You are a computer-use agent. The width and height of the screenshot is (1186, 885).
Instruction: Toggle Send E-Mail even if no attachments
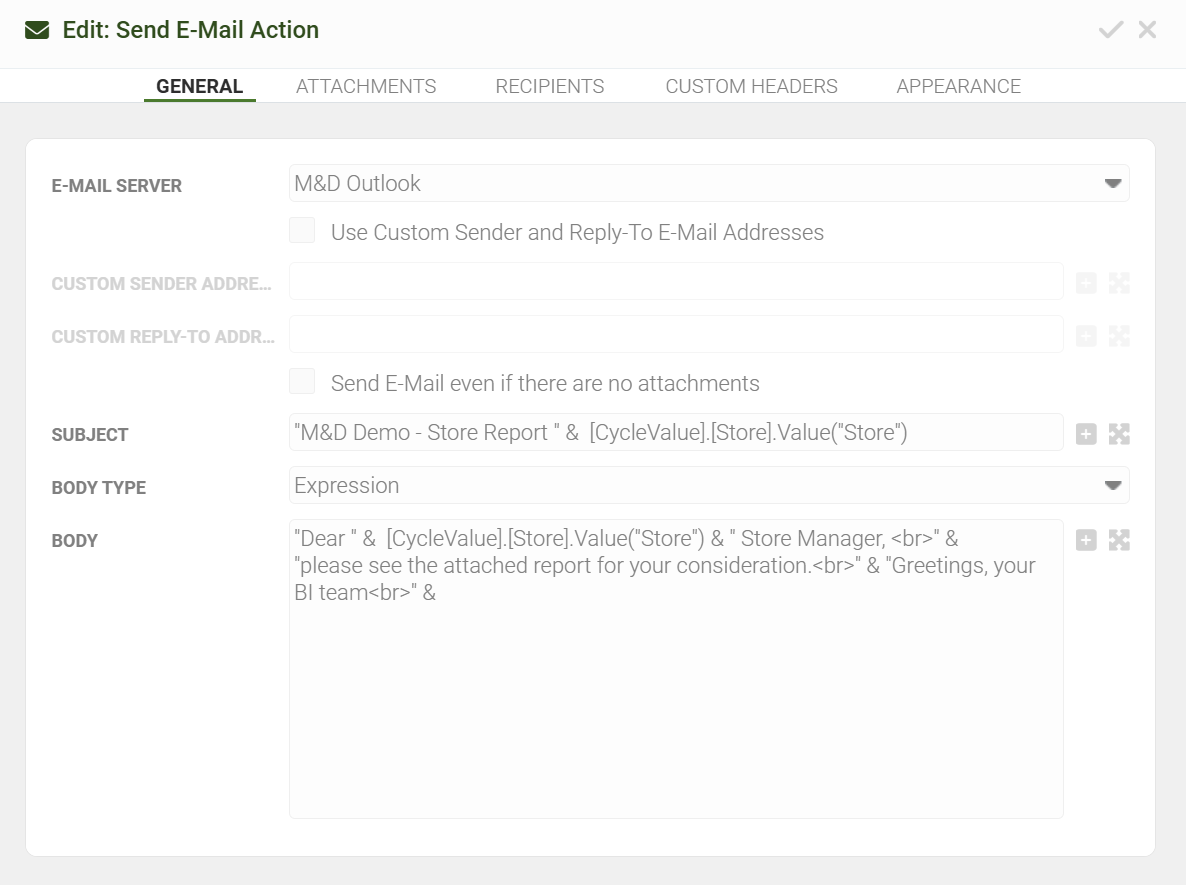(302, 381)
